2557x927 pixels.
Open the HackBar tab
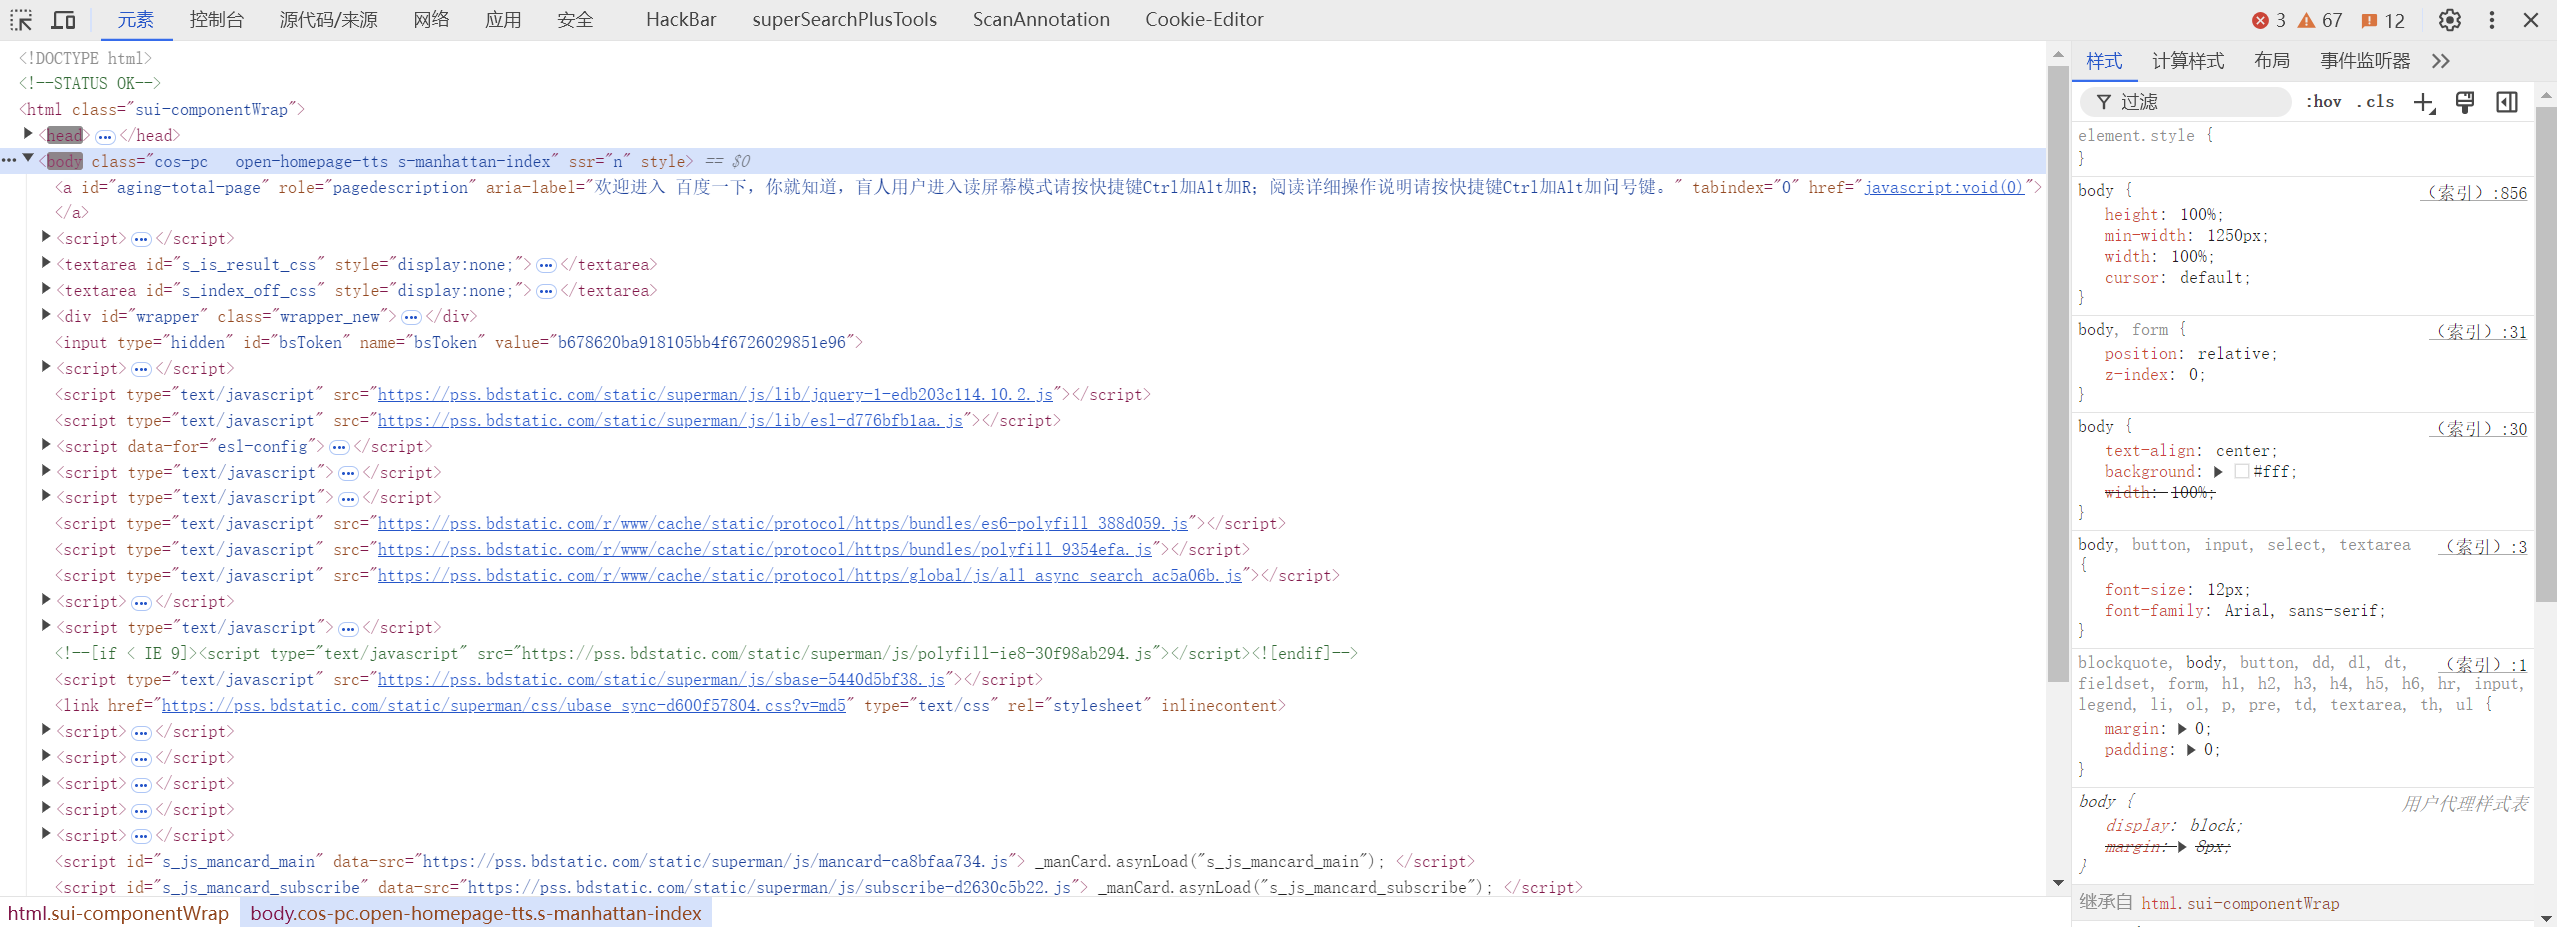pyautogui.click(x=680, y=20)
